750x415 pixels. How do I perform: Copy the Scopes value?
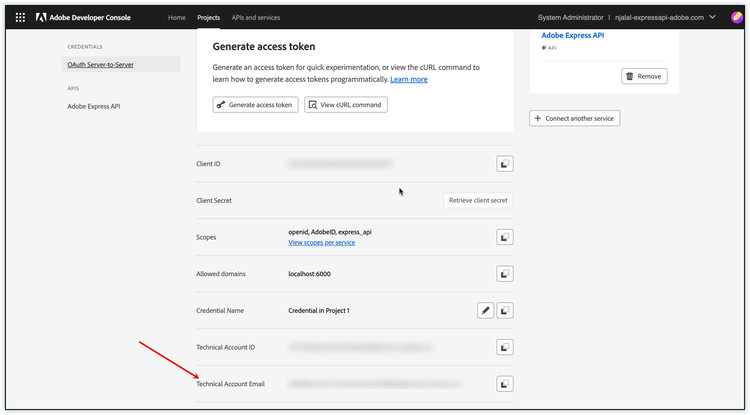pyautogui.click(x=505, y=237)
